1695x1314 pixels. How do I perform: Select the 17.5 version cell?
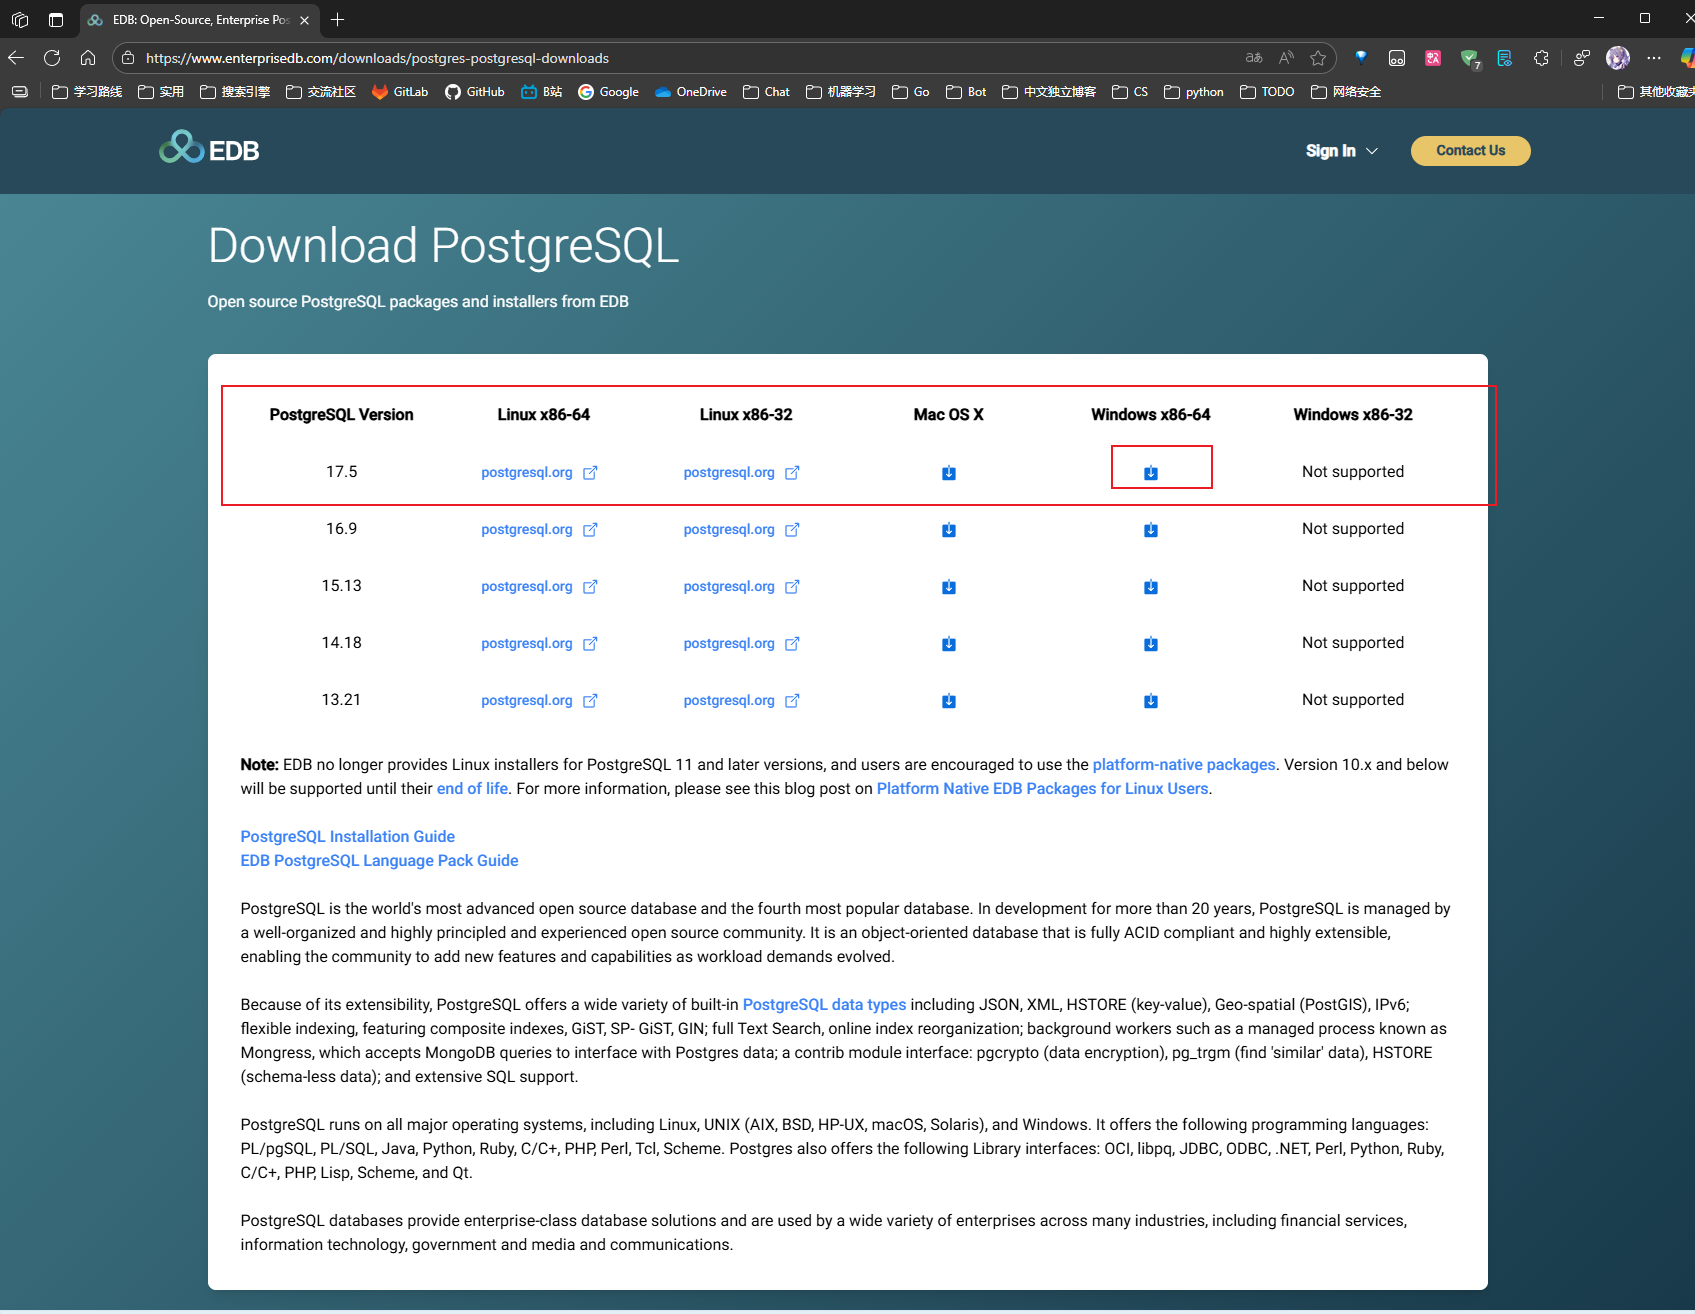coord(341,472)
